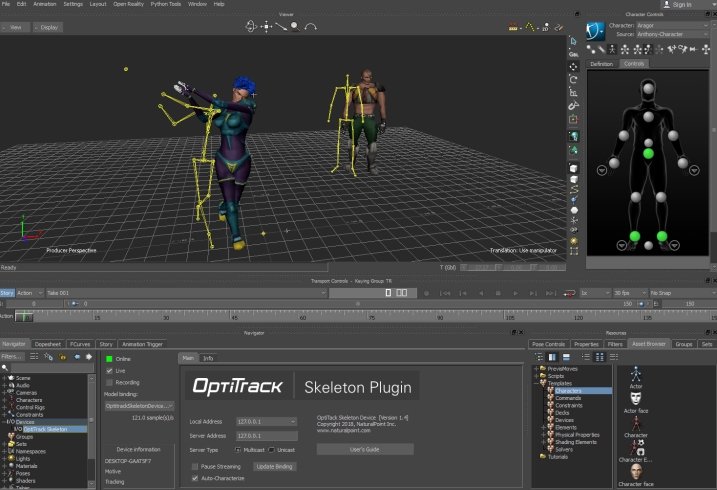Click the Scale tool in viewer toolbar
Viewport: 717px width, 490px height.
(574, 92)
